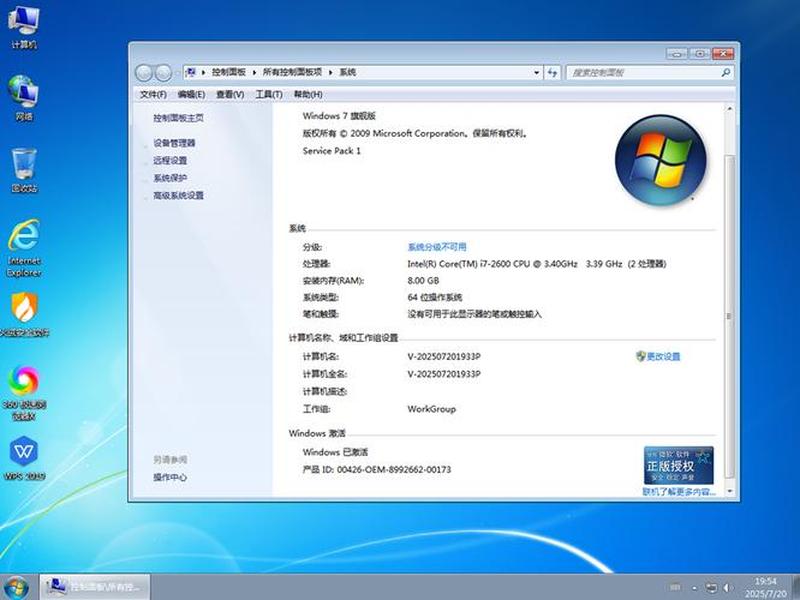Screen dimensions: 800x600
Task: Launch WPS 2019 desktop icon
Action: (x=24, y=458)
